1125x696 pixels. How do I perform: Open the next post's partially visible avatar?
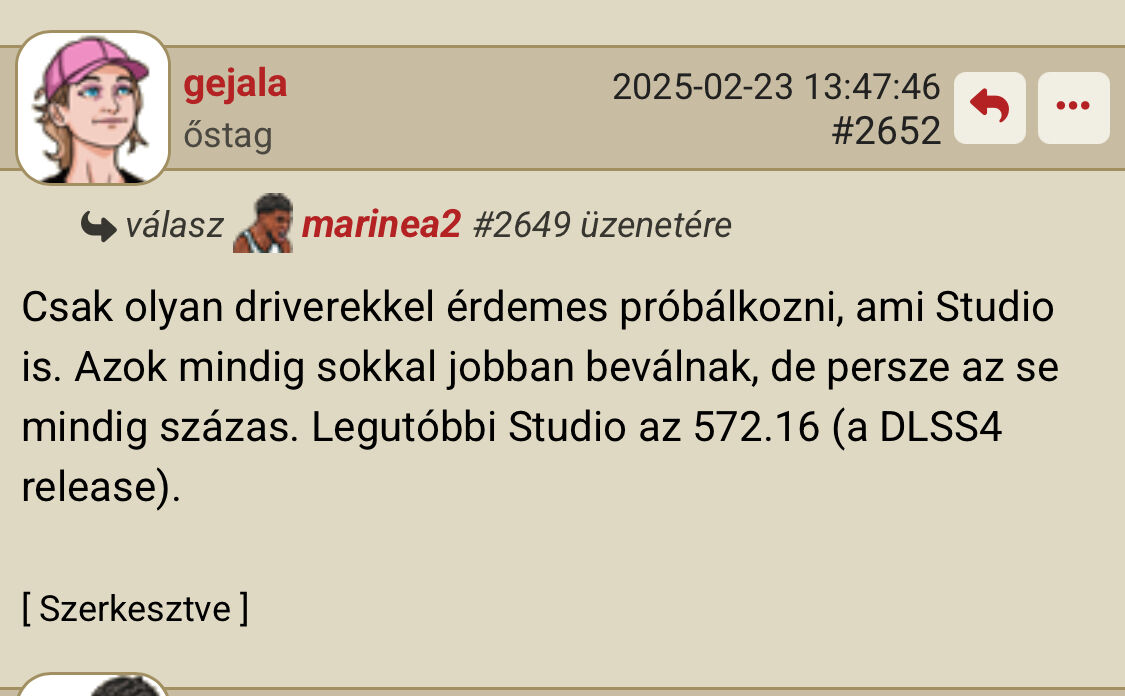point(93,685)
